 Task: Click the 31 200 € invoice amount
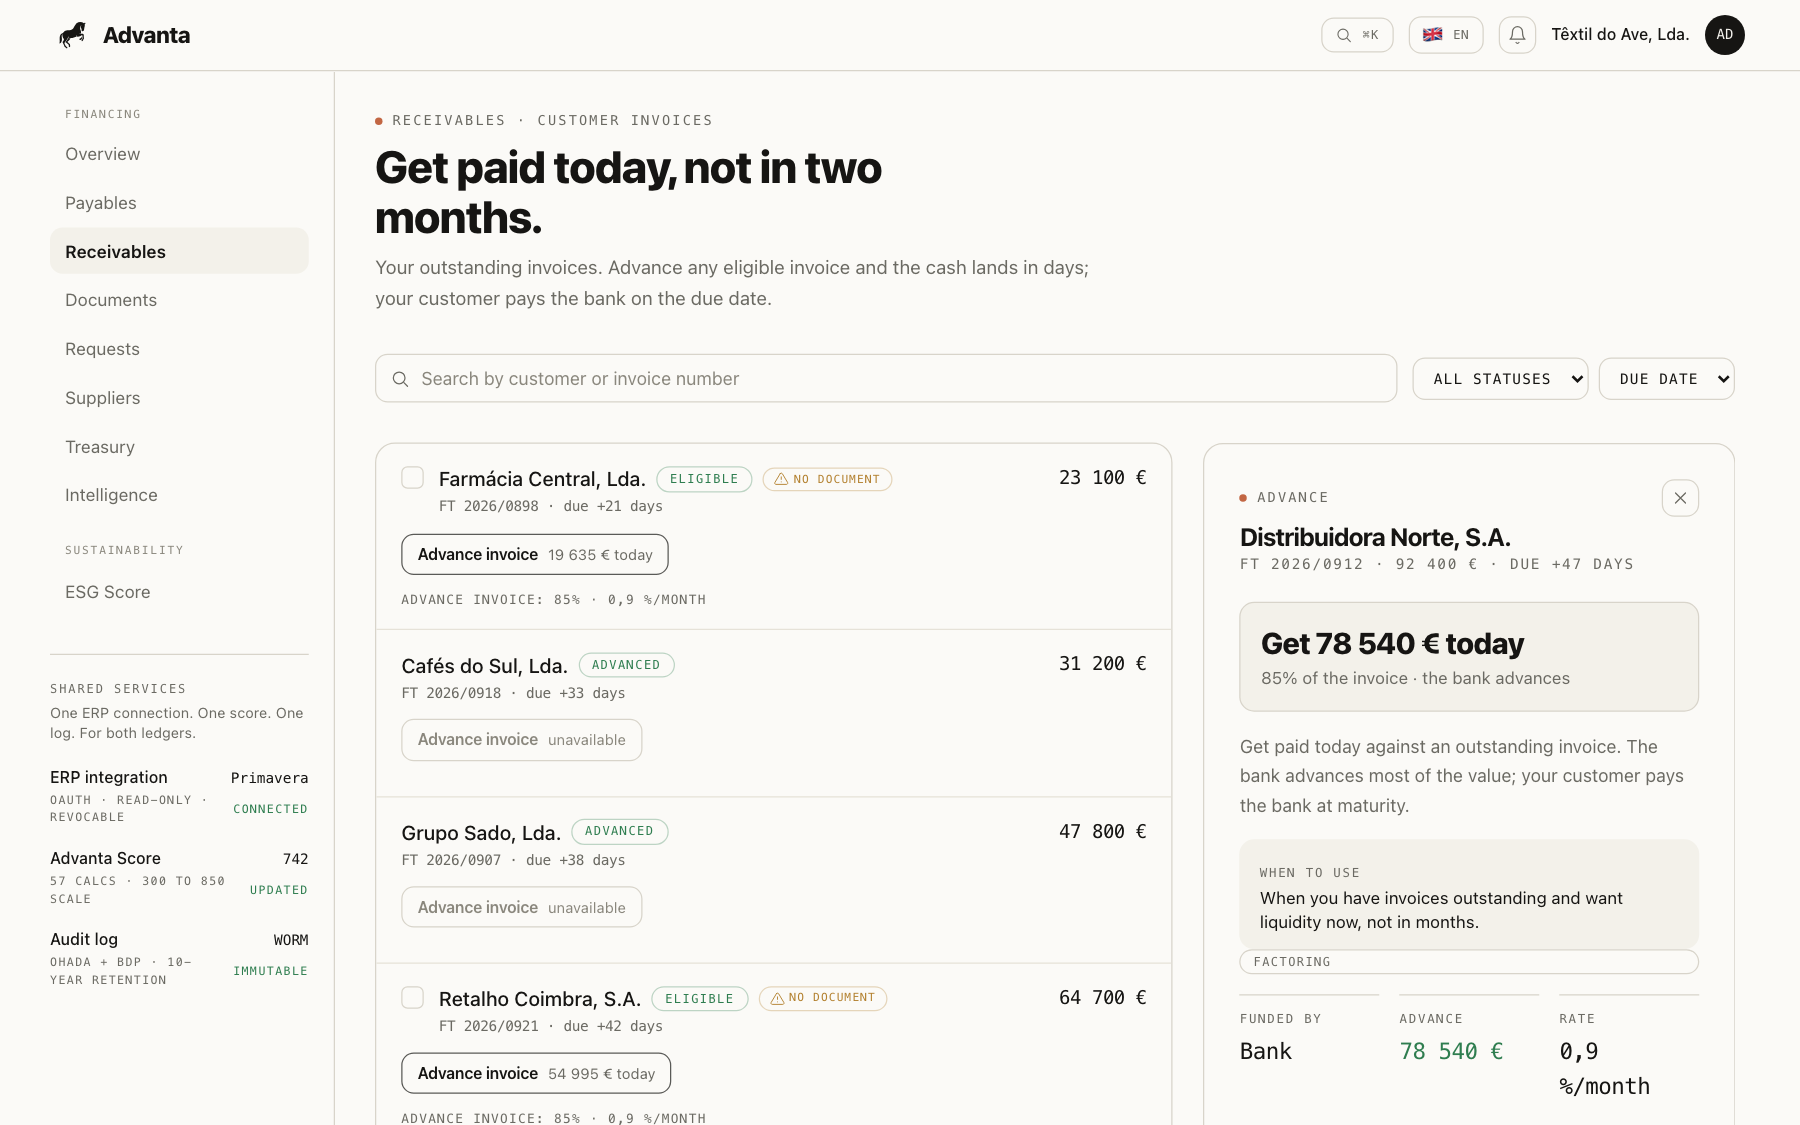[1102, 664]
